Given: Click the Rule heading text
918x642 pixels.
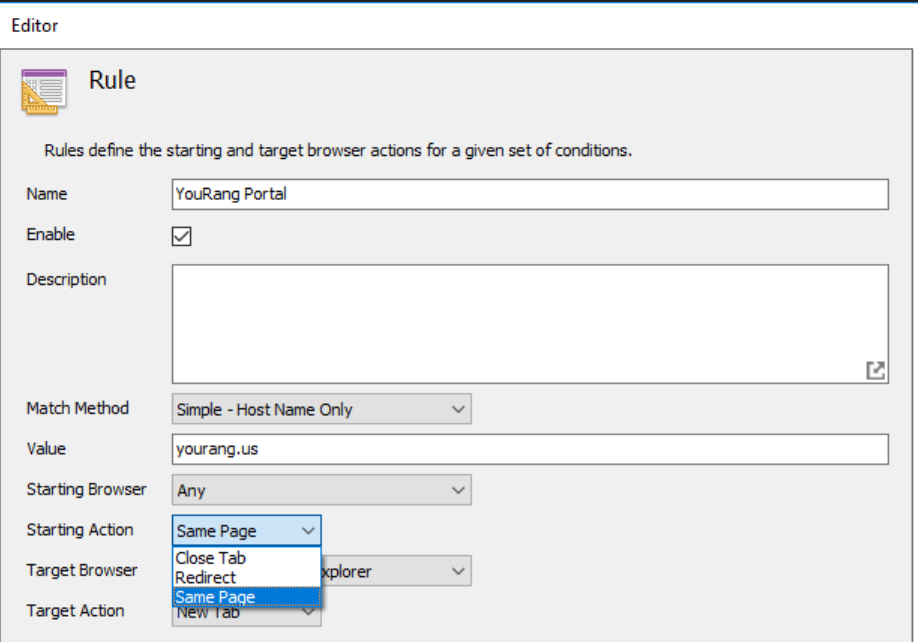Looking at the screenshot, I should click(x=112, y=80).
